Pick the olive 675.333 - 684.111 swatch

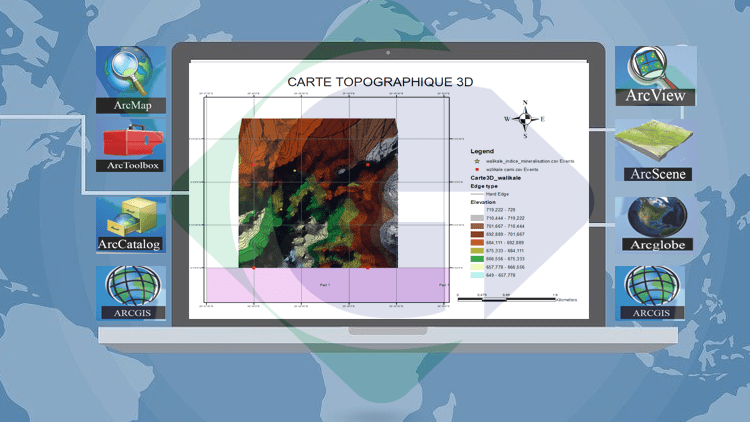(477, 251)
